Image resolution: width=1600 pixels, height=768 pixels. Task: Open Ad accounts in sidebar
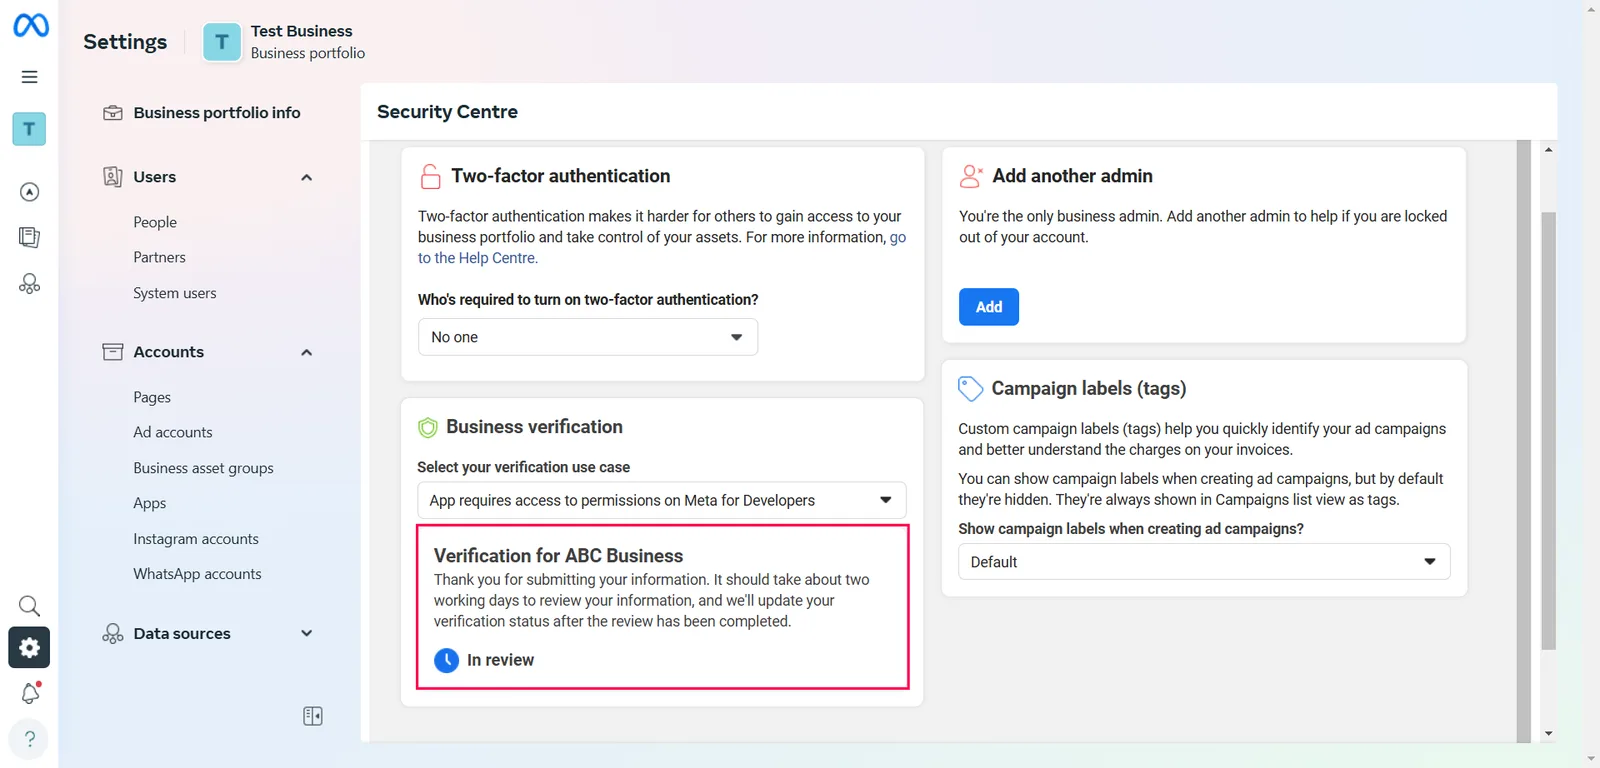[x=173, y=432]
